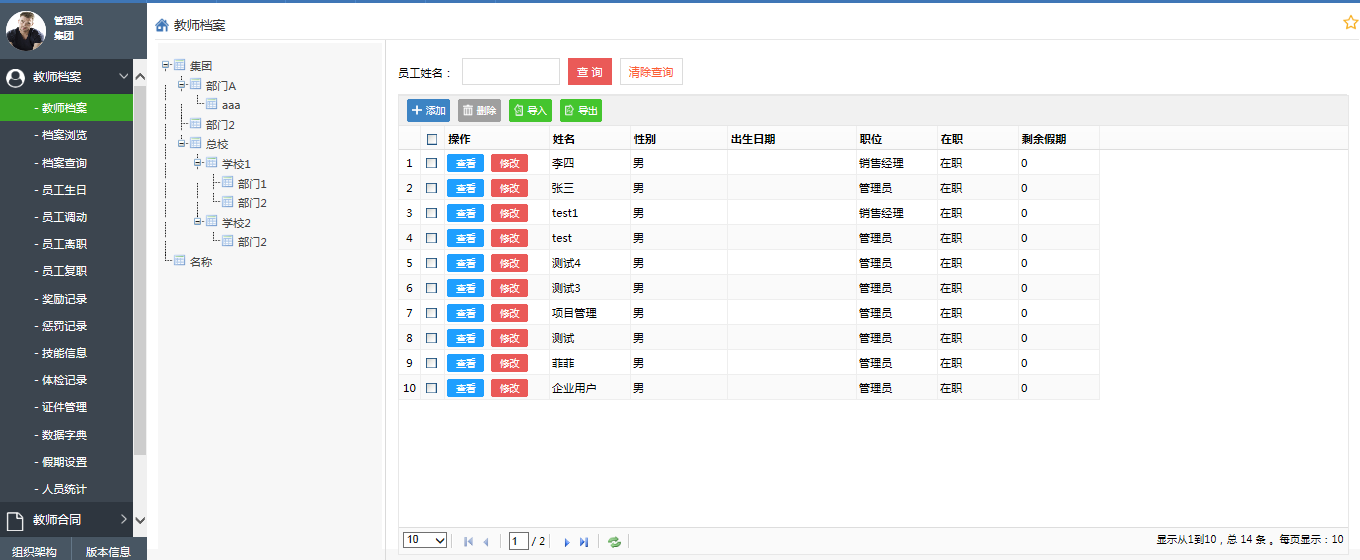Switch to the 版本信息 tab
1360x560 pixels.
[108, 551]
